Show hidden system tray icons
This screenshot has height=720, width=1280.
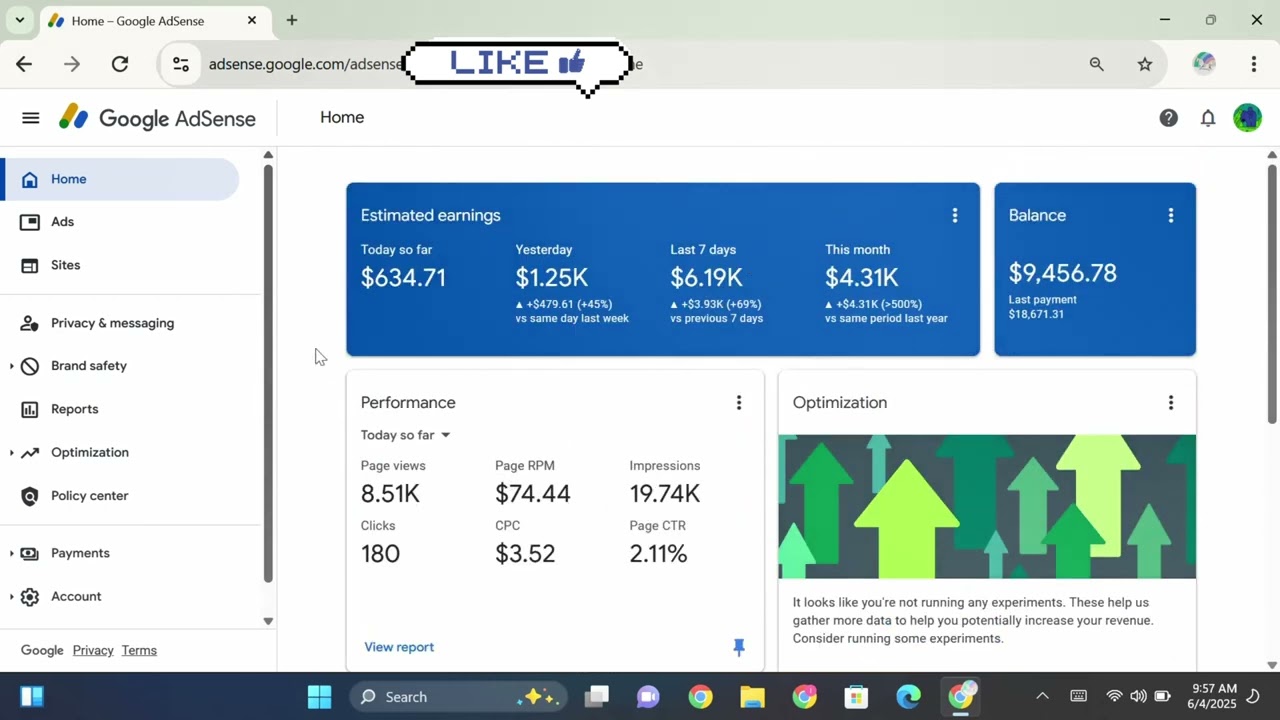click(1042, 697)
